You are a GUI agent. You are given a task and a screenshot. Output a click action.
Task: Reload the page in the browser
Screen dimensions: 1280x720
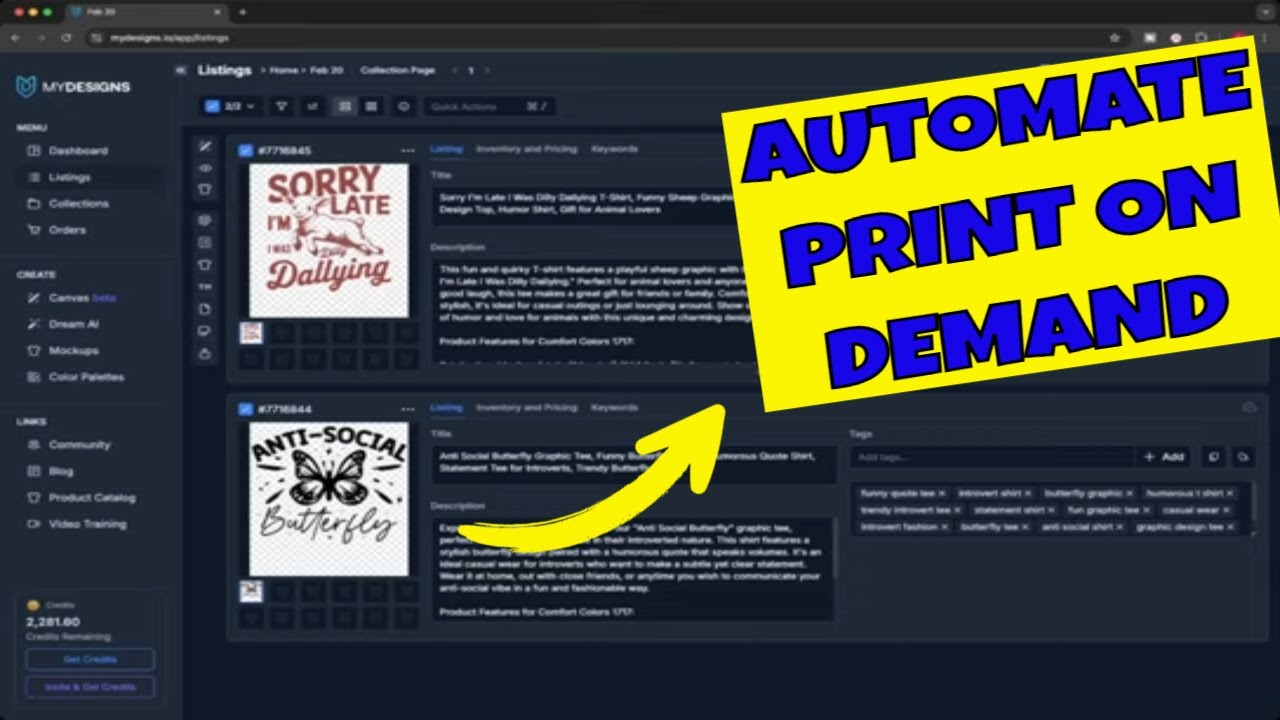tap(66, 37)
